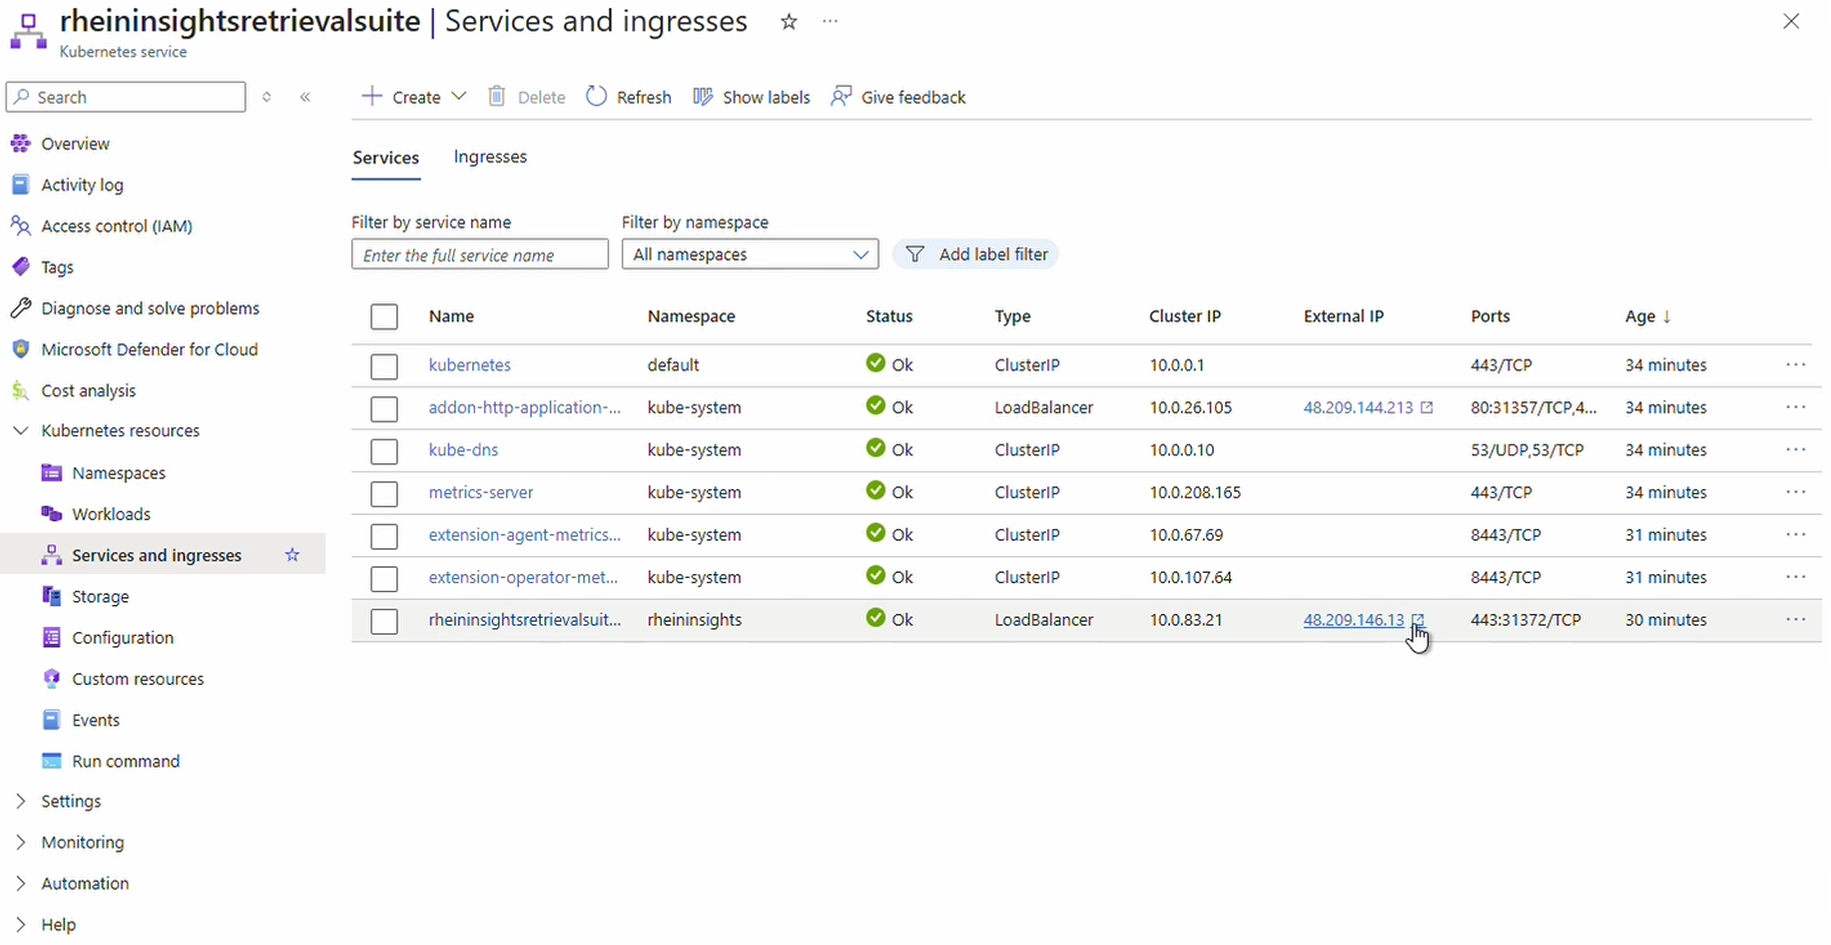
Task: Open Diagnose and solve problems
Action: point(150,308)
